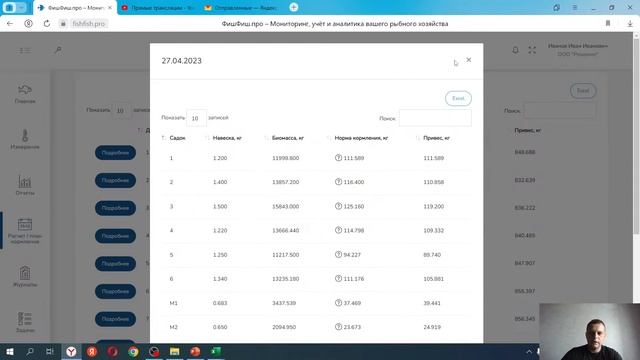Focus the Поиск search field in dialog
Screen dimensions: 640x360
[x=435, y=118]
